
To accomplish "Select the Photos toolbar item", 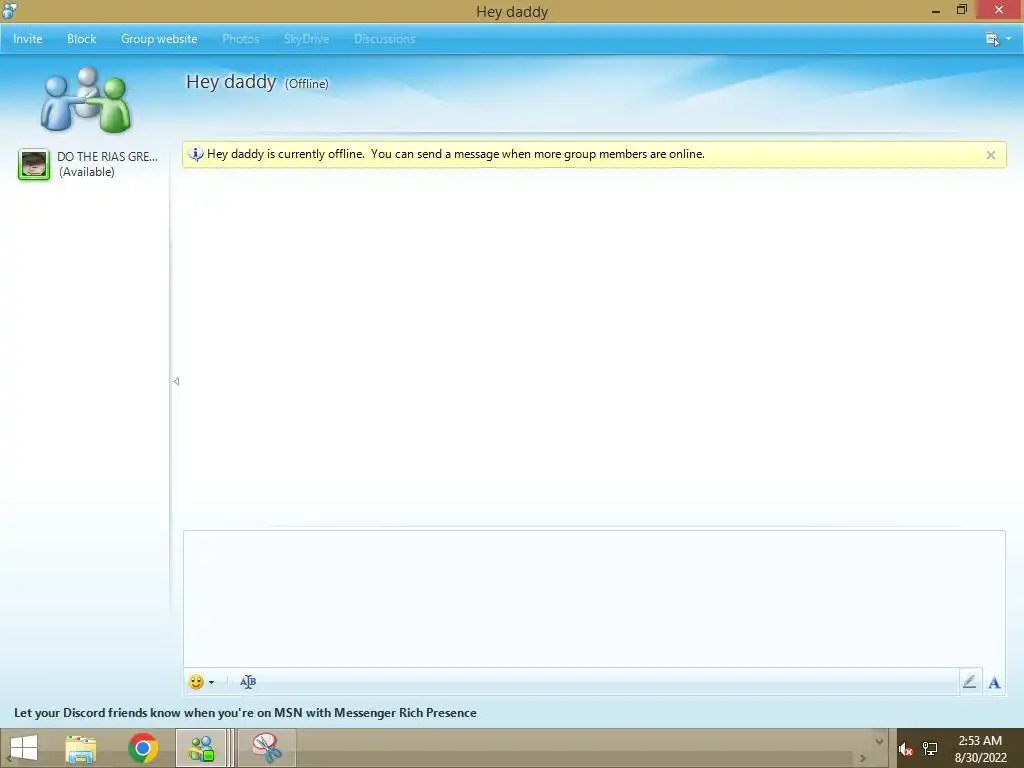I will click(240, 39).
